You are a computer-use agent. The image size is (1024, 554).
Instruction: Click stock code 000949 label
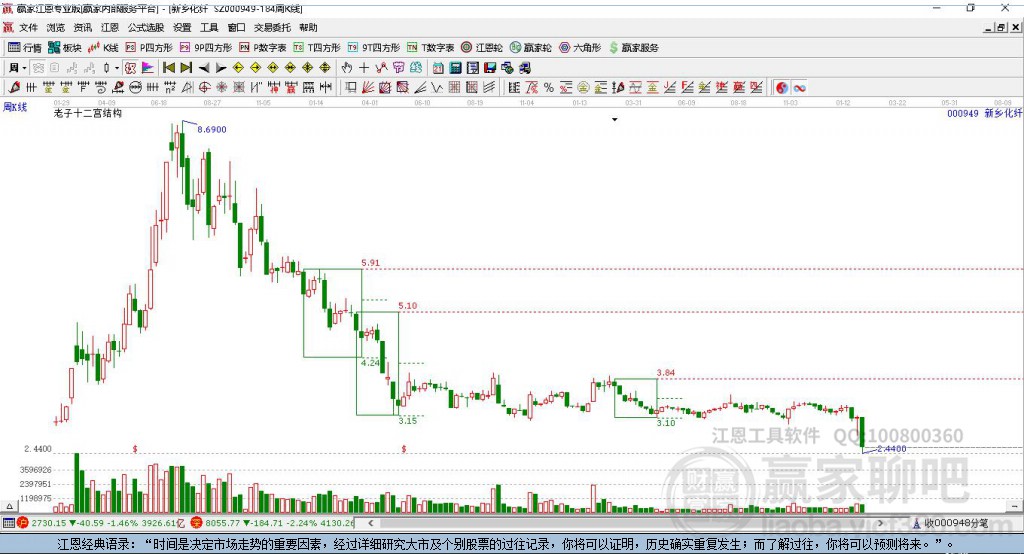(963, 113)
